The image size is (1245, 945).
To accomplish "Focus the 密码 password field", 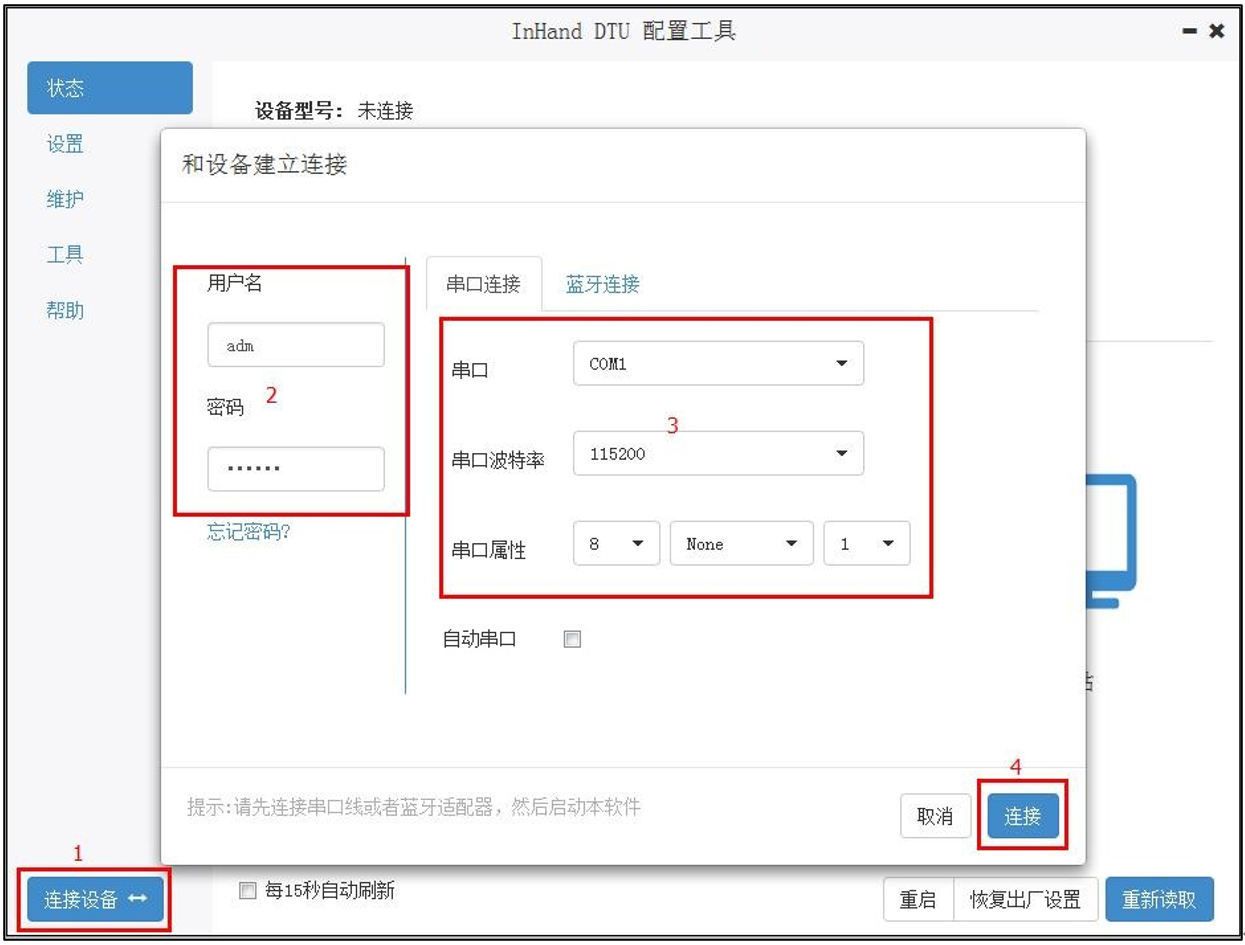I will point(296,469).
